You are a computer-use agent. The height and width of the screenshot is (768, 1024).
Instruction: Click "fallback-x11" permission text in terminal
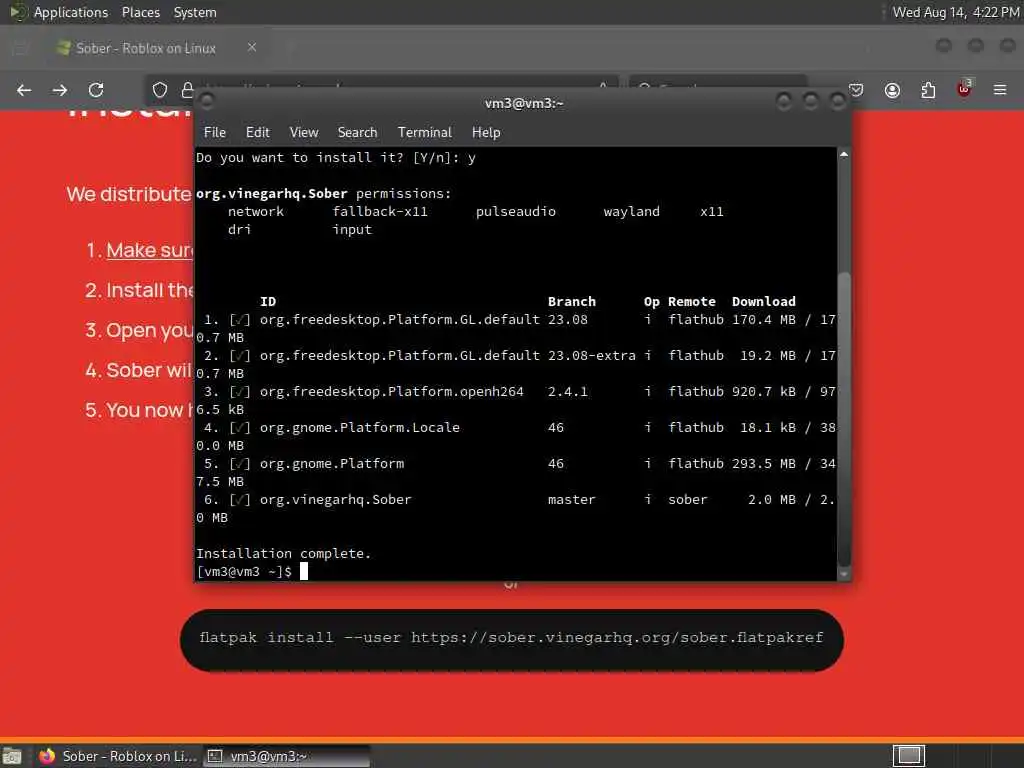(x=379, y=212)
